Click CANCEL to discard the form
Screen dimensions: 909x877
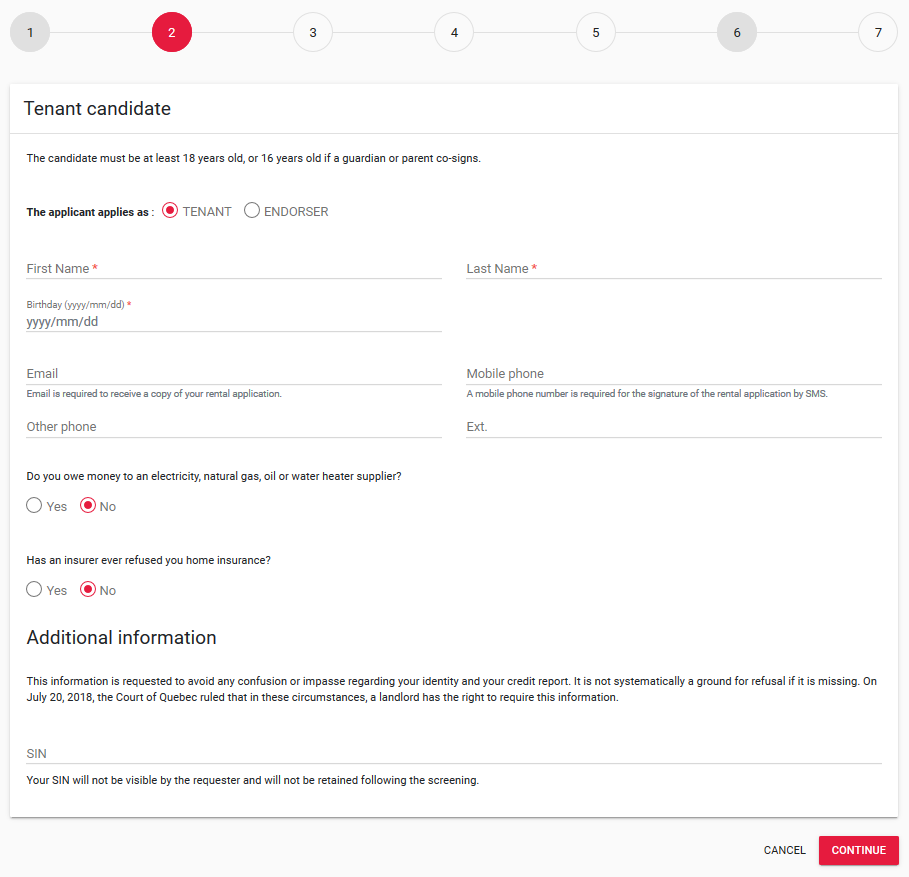[x=784, y=850]
